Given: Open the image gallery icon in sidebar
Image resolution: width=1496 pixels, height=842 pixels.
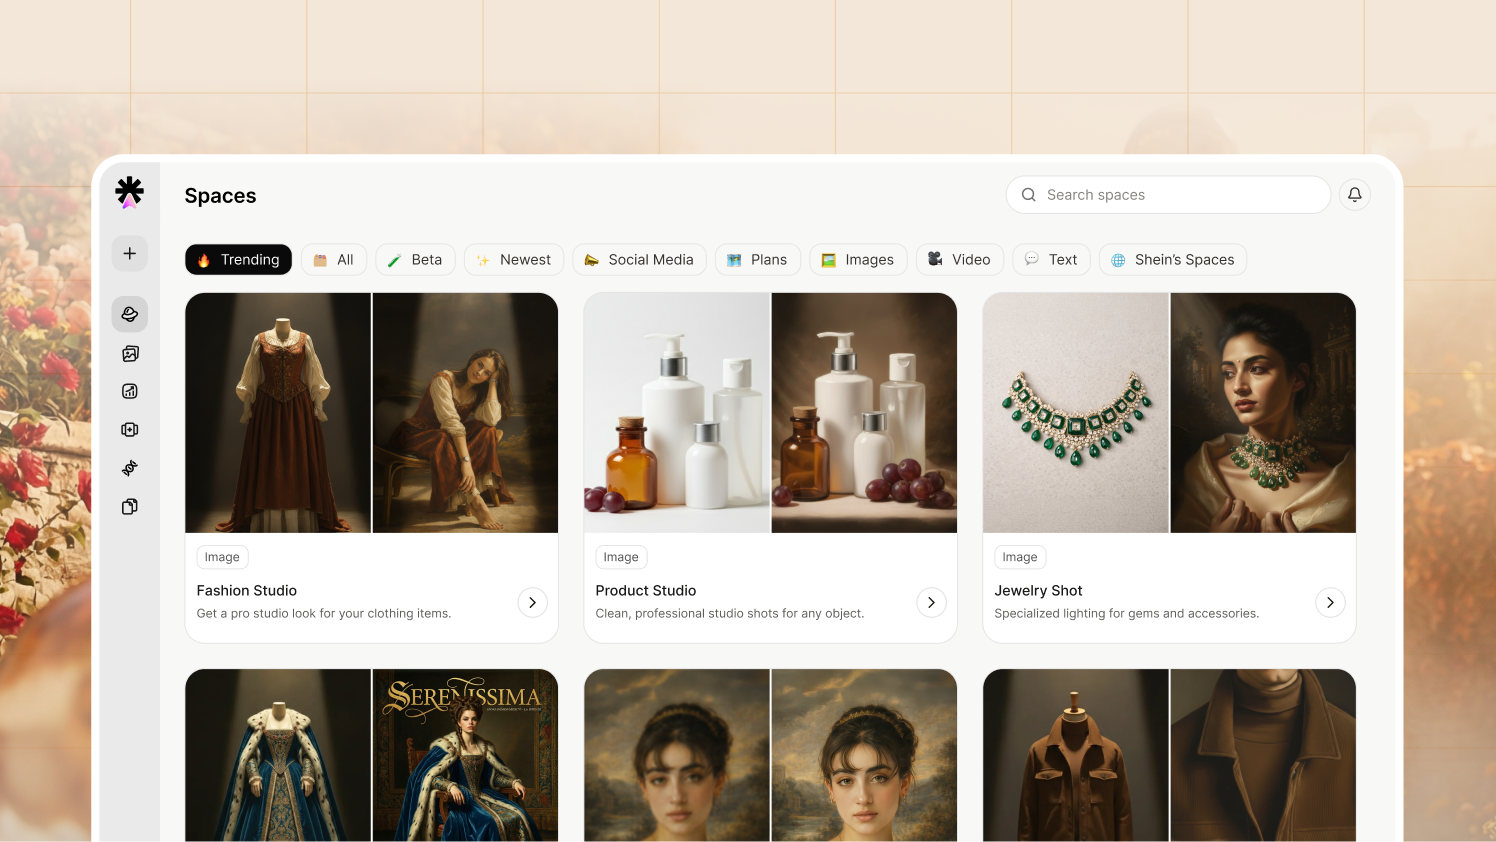Looking at the screenshot, I should click(x=130, y=353).
